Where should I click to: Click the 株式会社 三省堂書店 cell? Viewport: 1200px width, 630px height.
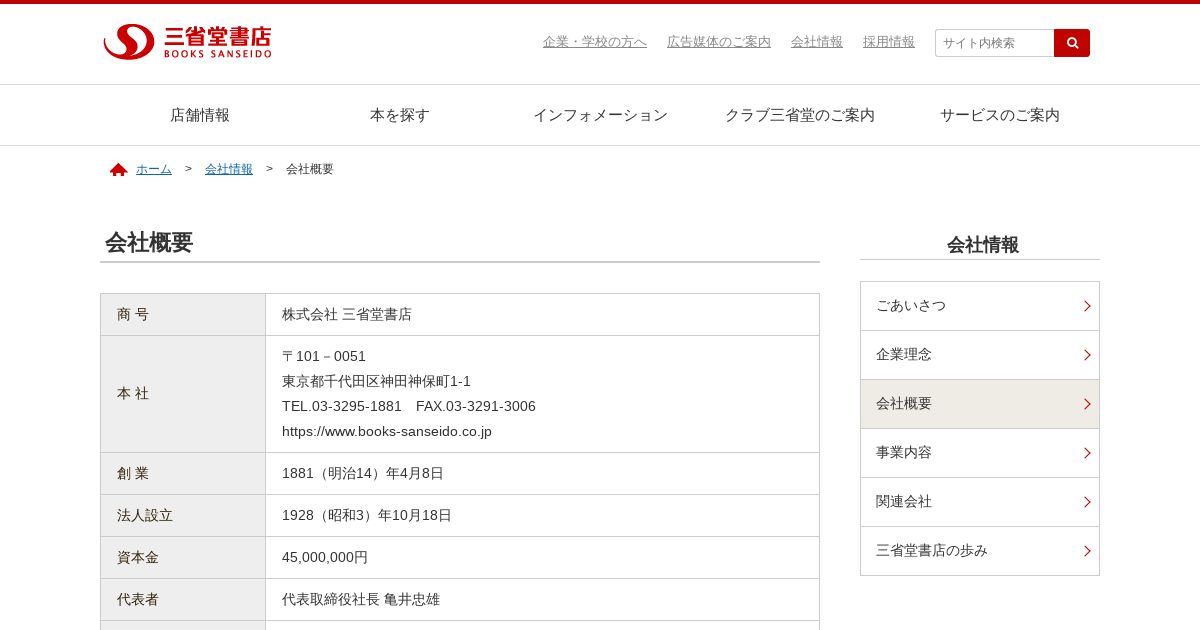click(542, 314)
